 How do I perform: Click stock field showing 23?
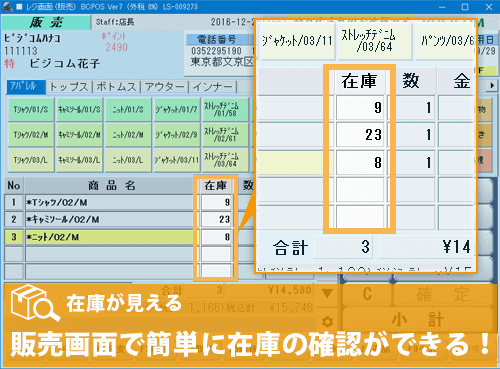216,219
